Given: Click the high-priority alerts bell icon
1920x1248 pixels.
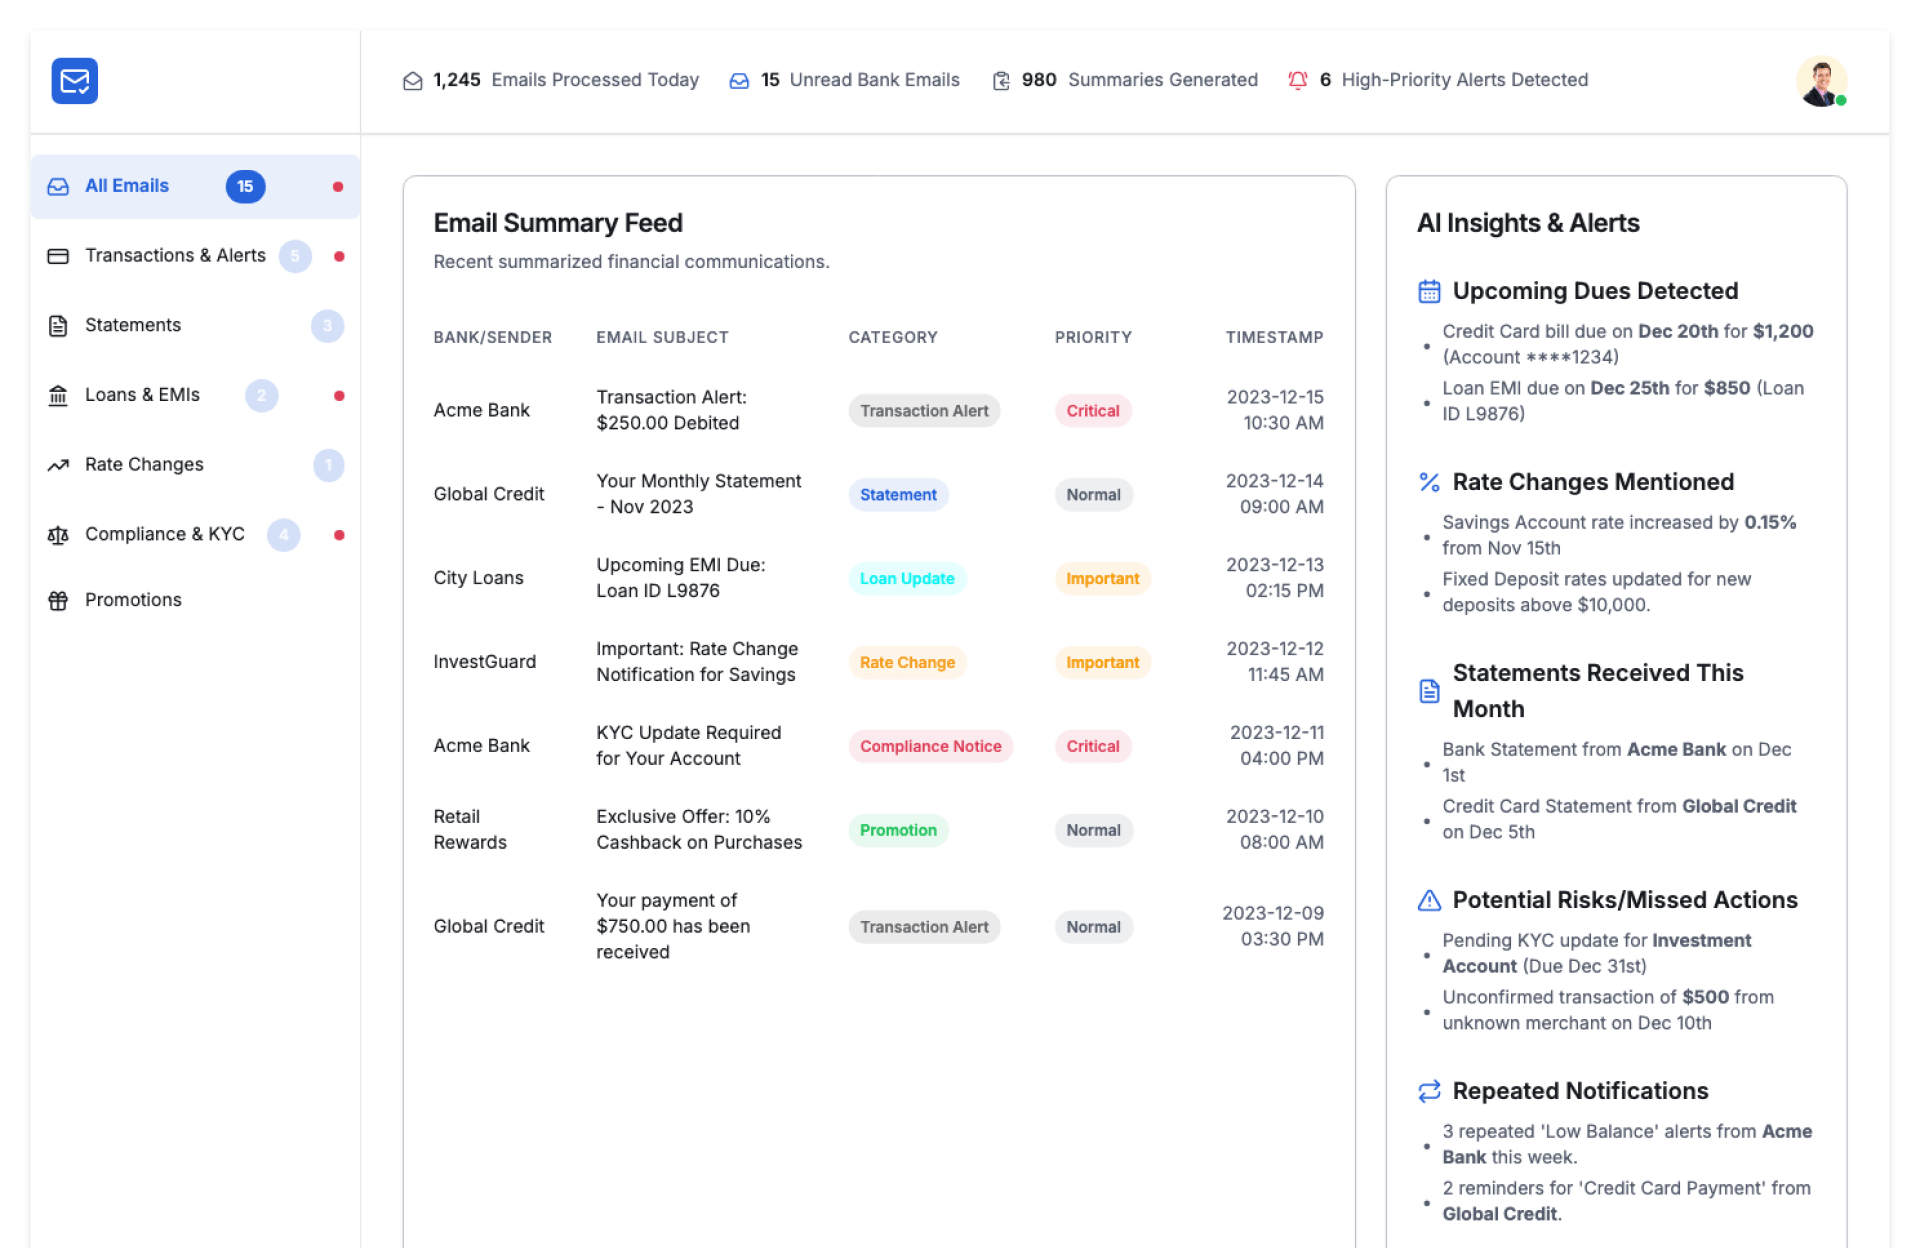Looking at the screenshot, I should [x=1297, y=80].
